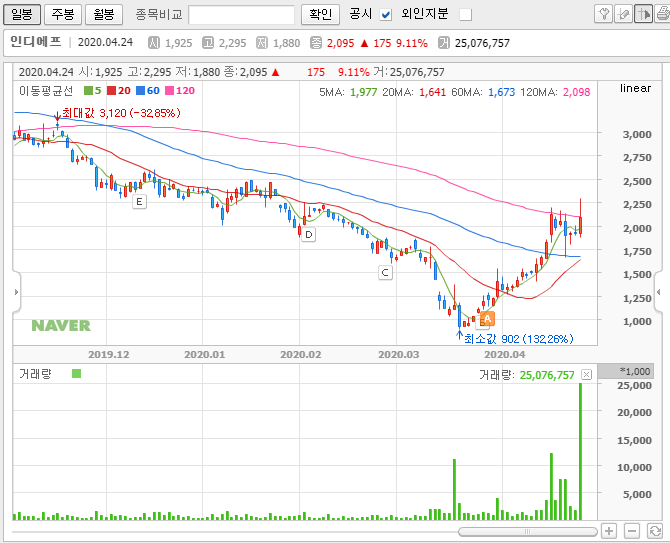Open disclosure marker C on chart
670x543 pixels.
pyautogui.click(x=385, y=272)
